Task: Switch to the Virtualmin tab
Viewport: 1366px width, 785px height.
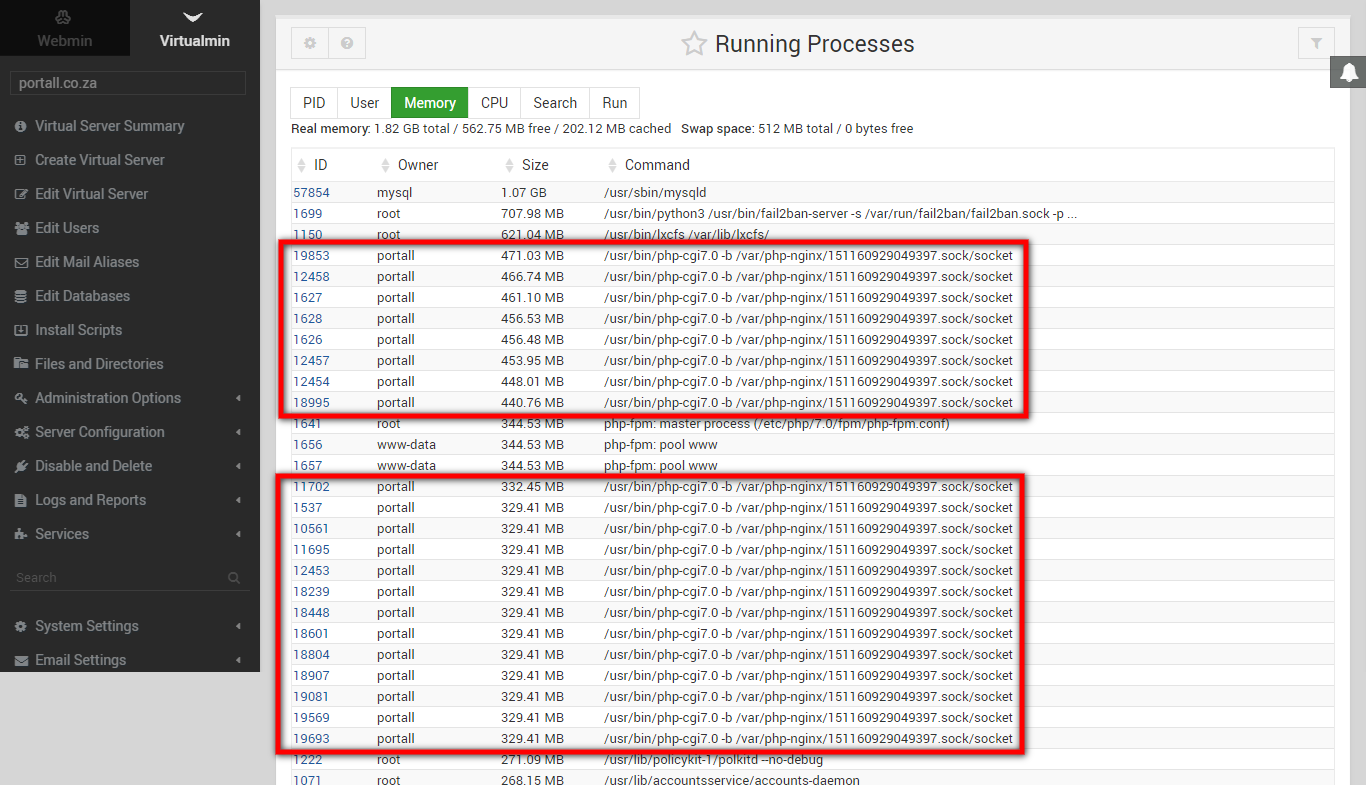Action: [195, 28]
